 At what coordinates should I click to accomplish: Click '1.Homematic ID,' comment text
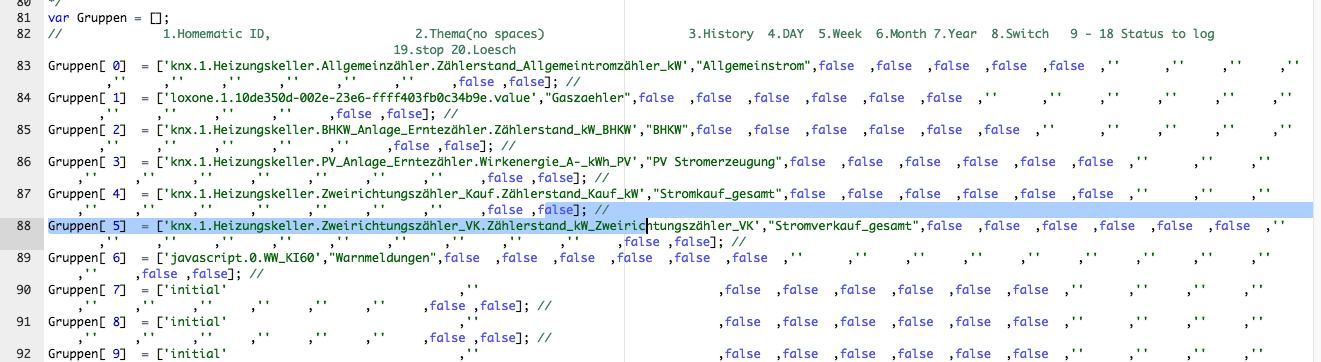pyautogui.click(x=217, y=34)
